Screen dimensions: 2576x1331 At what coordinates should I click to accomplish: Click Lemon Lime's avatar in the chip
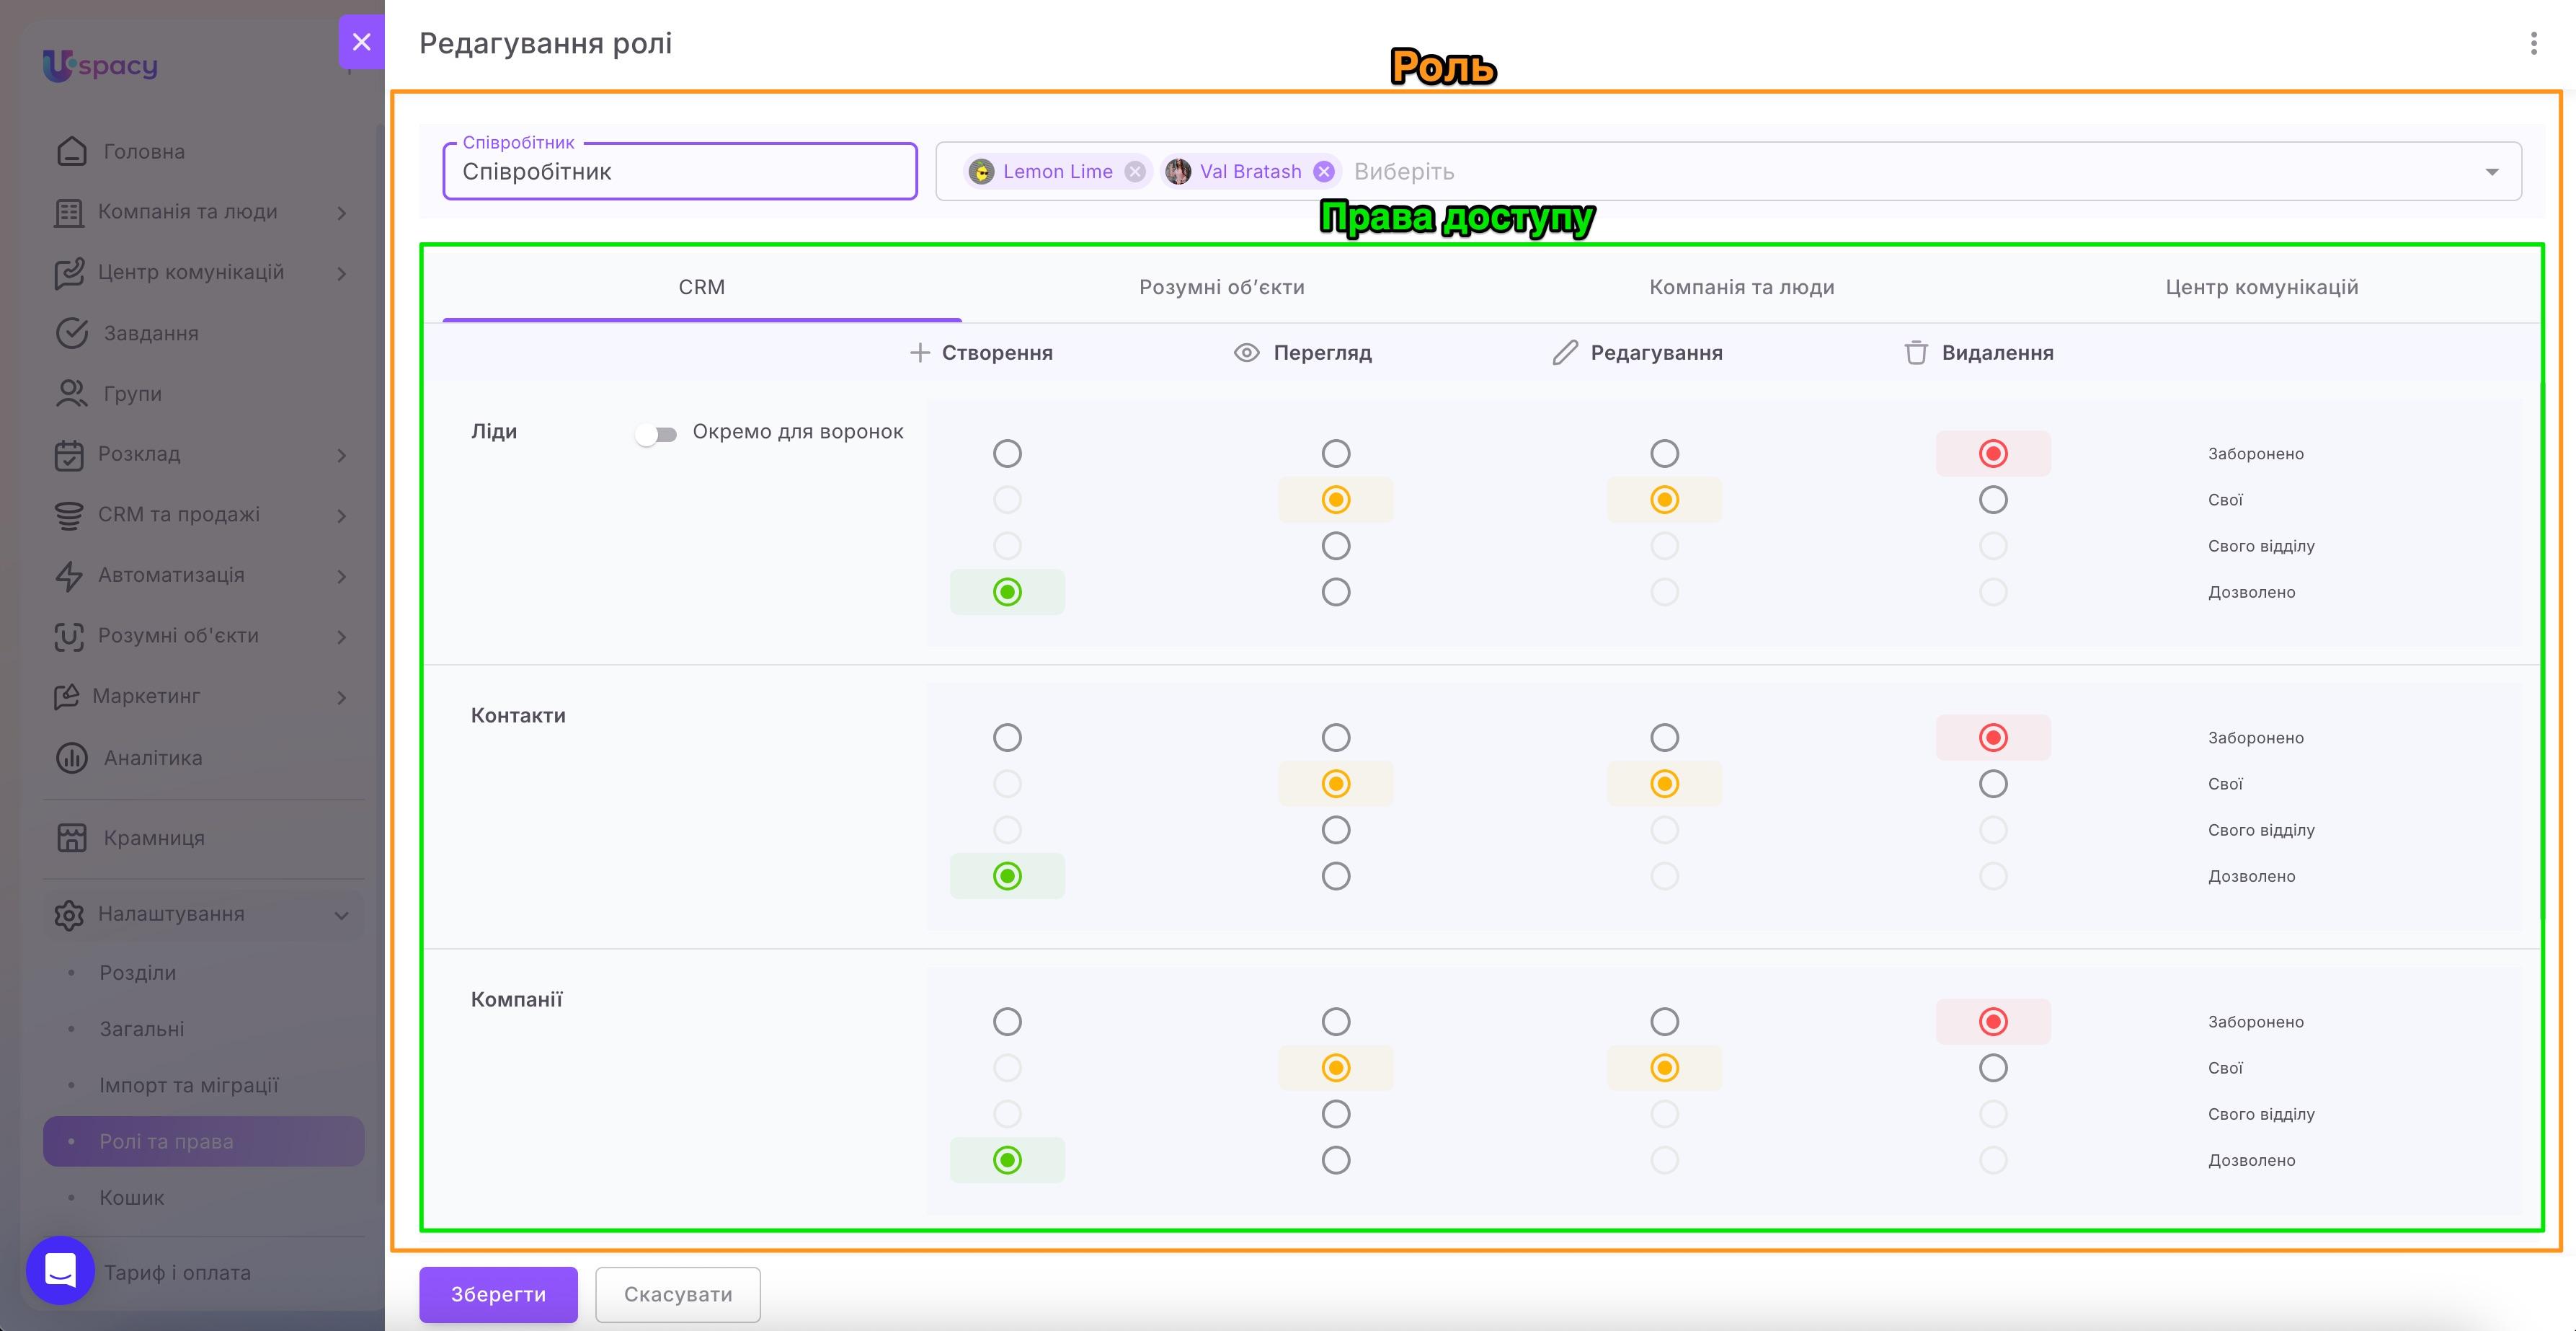tap(981, 172)
